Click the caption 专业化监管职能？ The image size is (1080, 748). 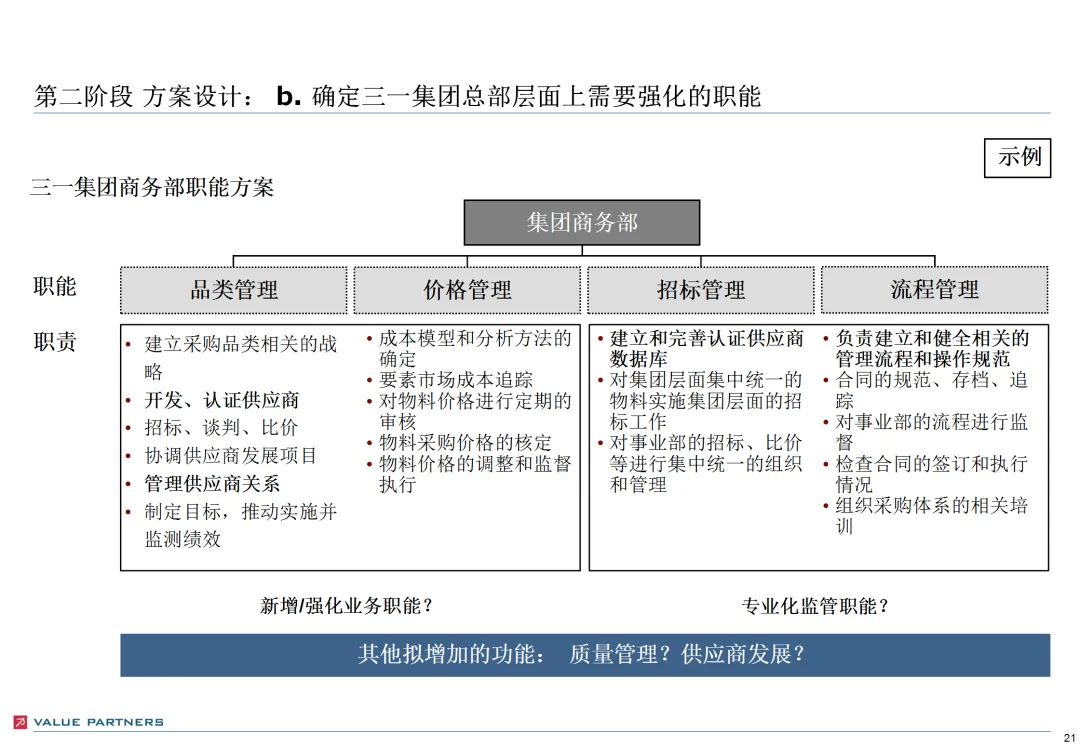tap(815, 606)
